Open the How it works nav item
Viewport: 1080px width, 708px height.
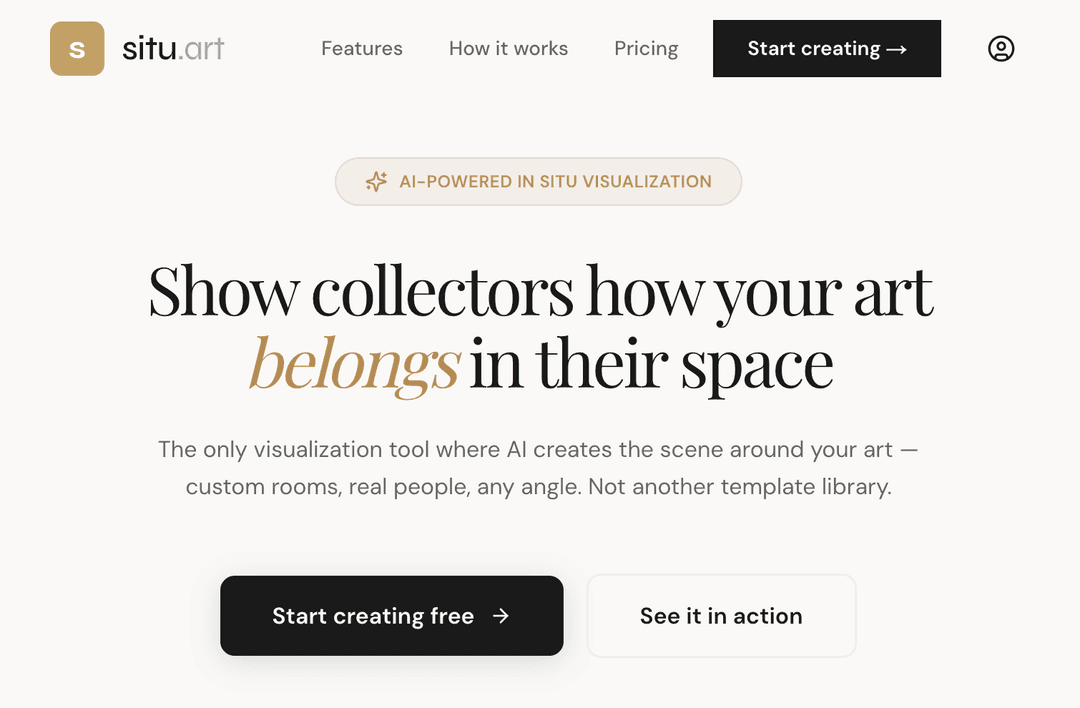pos(508,49)
